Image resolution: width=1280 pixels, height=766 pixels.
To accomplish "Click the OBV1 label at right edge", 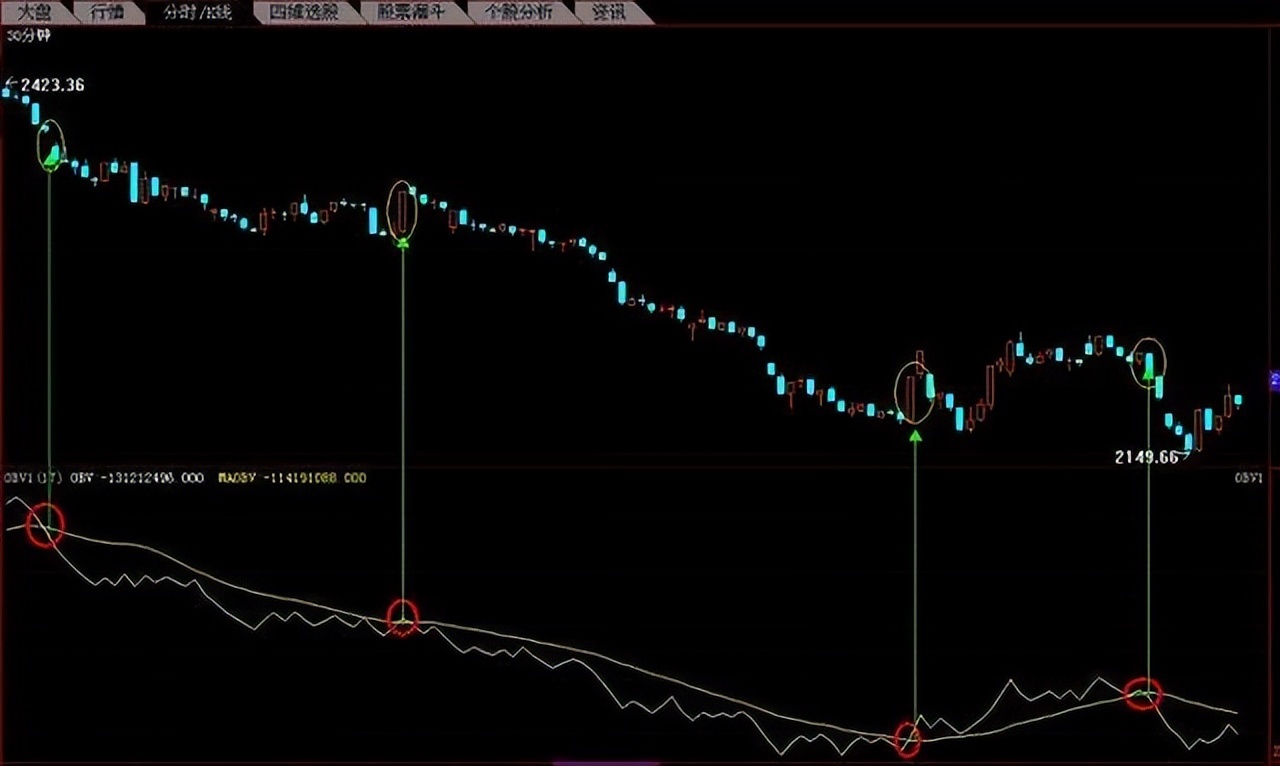I will (1249, 478).
